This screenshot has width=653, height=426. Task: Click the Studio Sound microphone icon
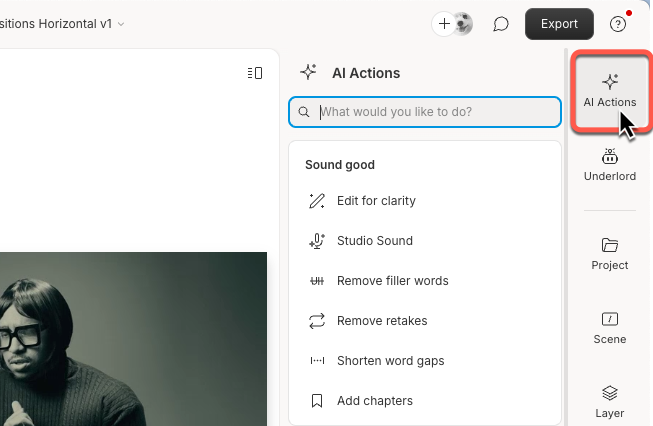click(317, 241)
